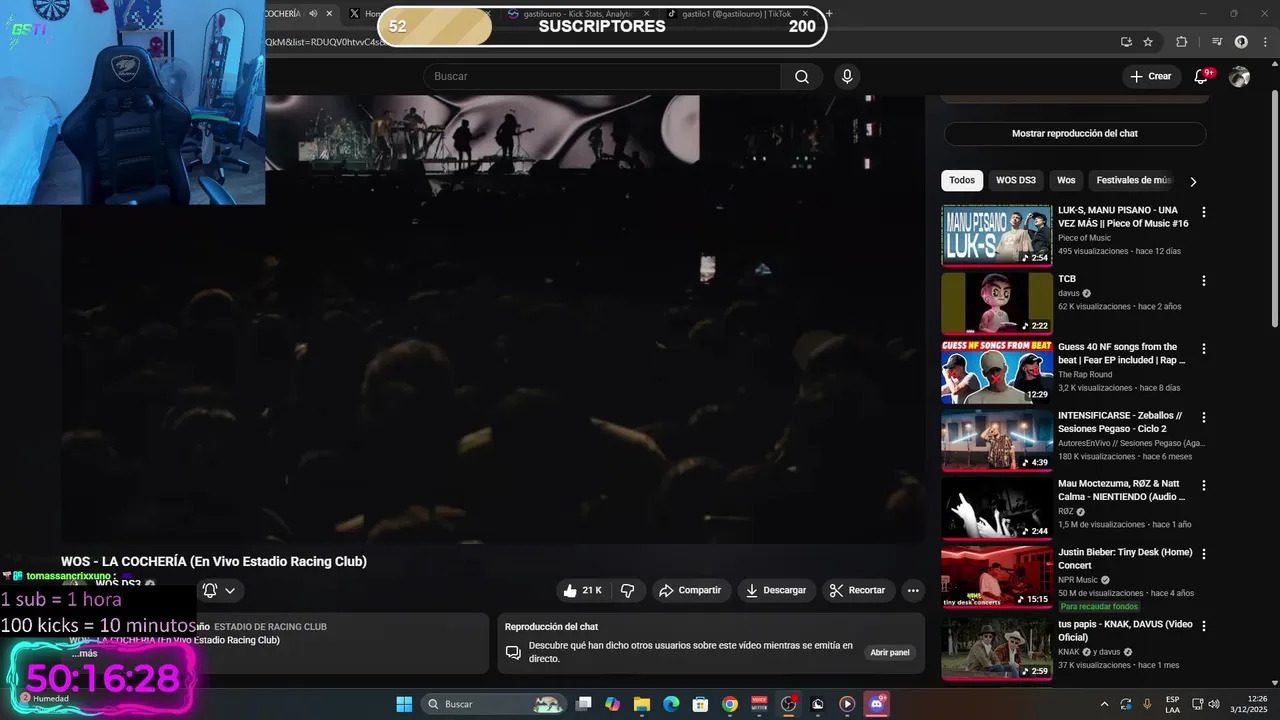Screen dimensions: 1280x720
Task: Open the subscription notification bell dropdown
Action: (x=219, y=591)
